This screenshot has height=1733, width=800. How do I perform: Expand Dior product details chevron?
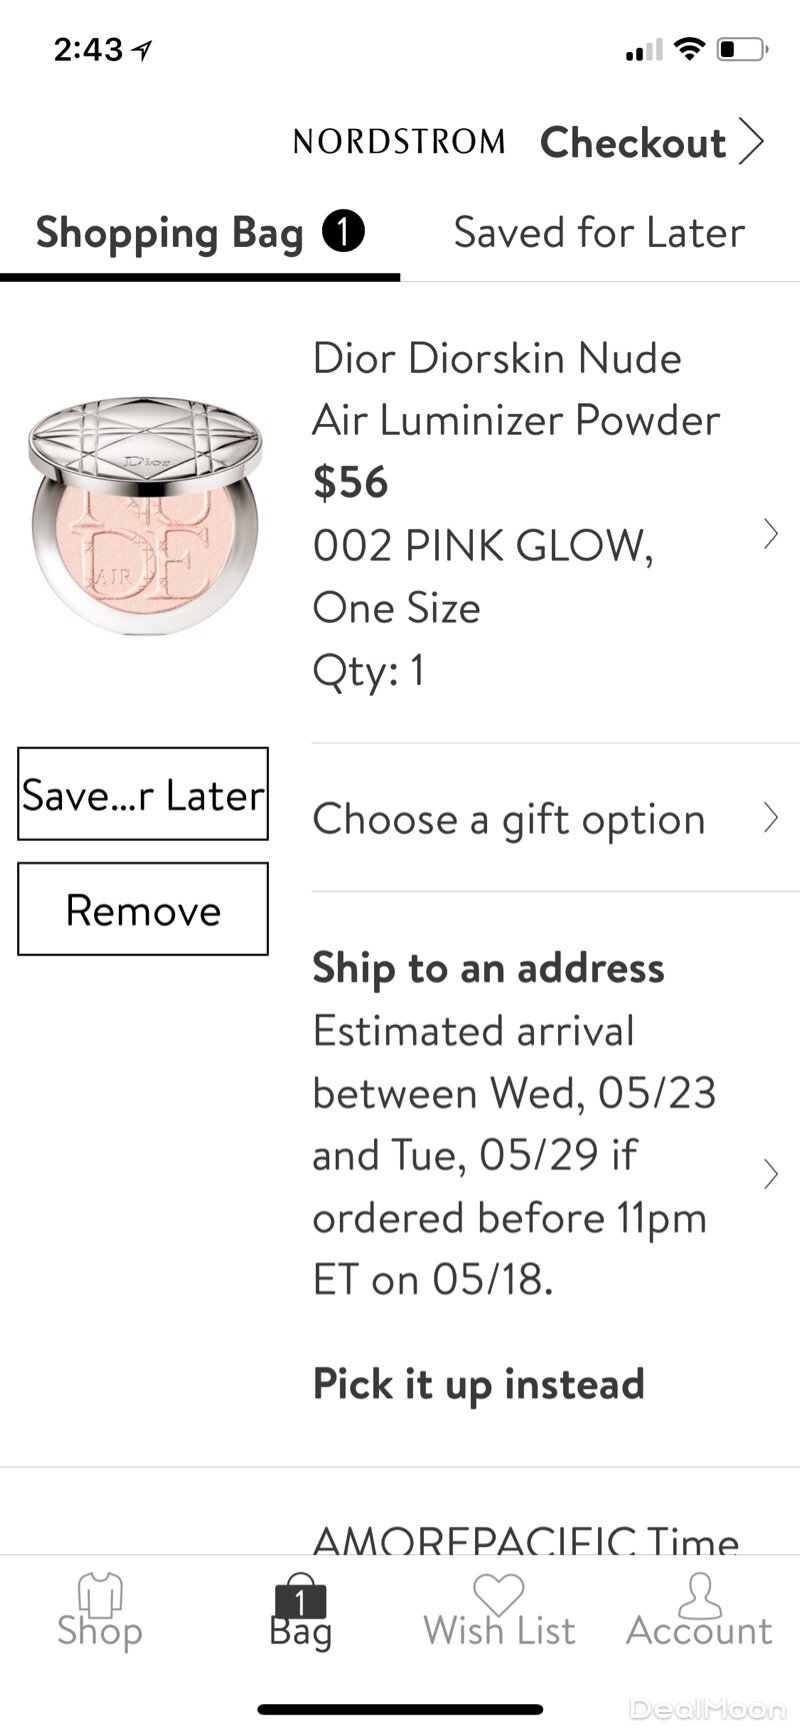[770, 535]
